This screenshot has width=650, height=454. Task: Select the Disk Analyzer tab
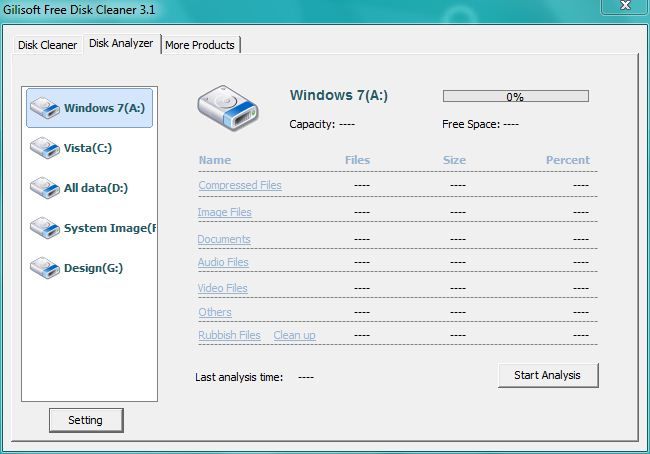click(x=120, y=44)
